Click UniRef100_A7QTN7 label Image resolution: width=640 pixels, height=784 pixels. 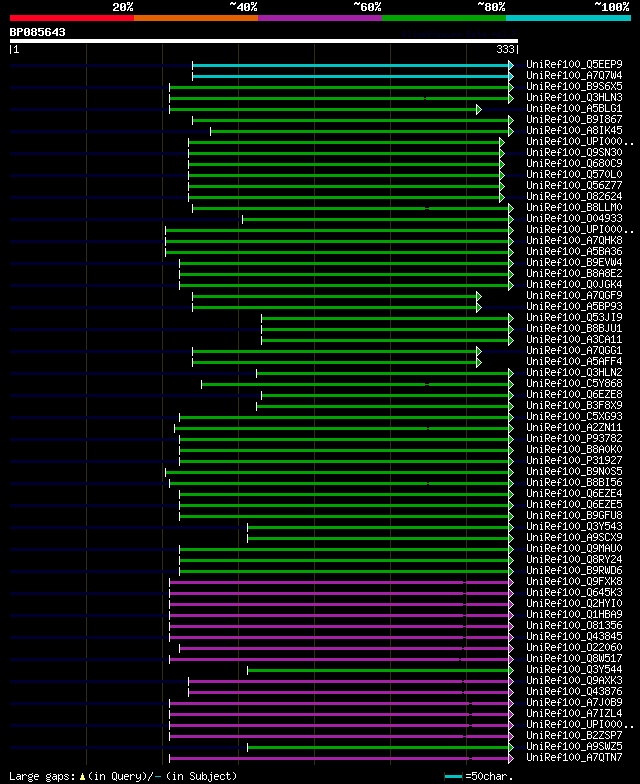point(574,758)
